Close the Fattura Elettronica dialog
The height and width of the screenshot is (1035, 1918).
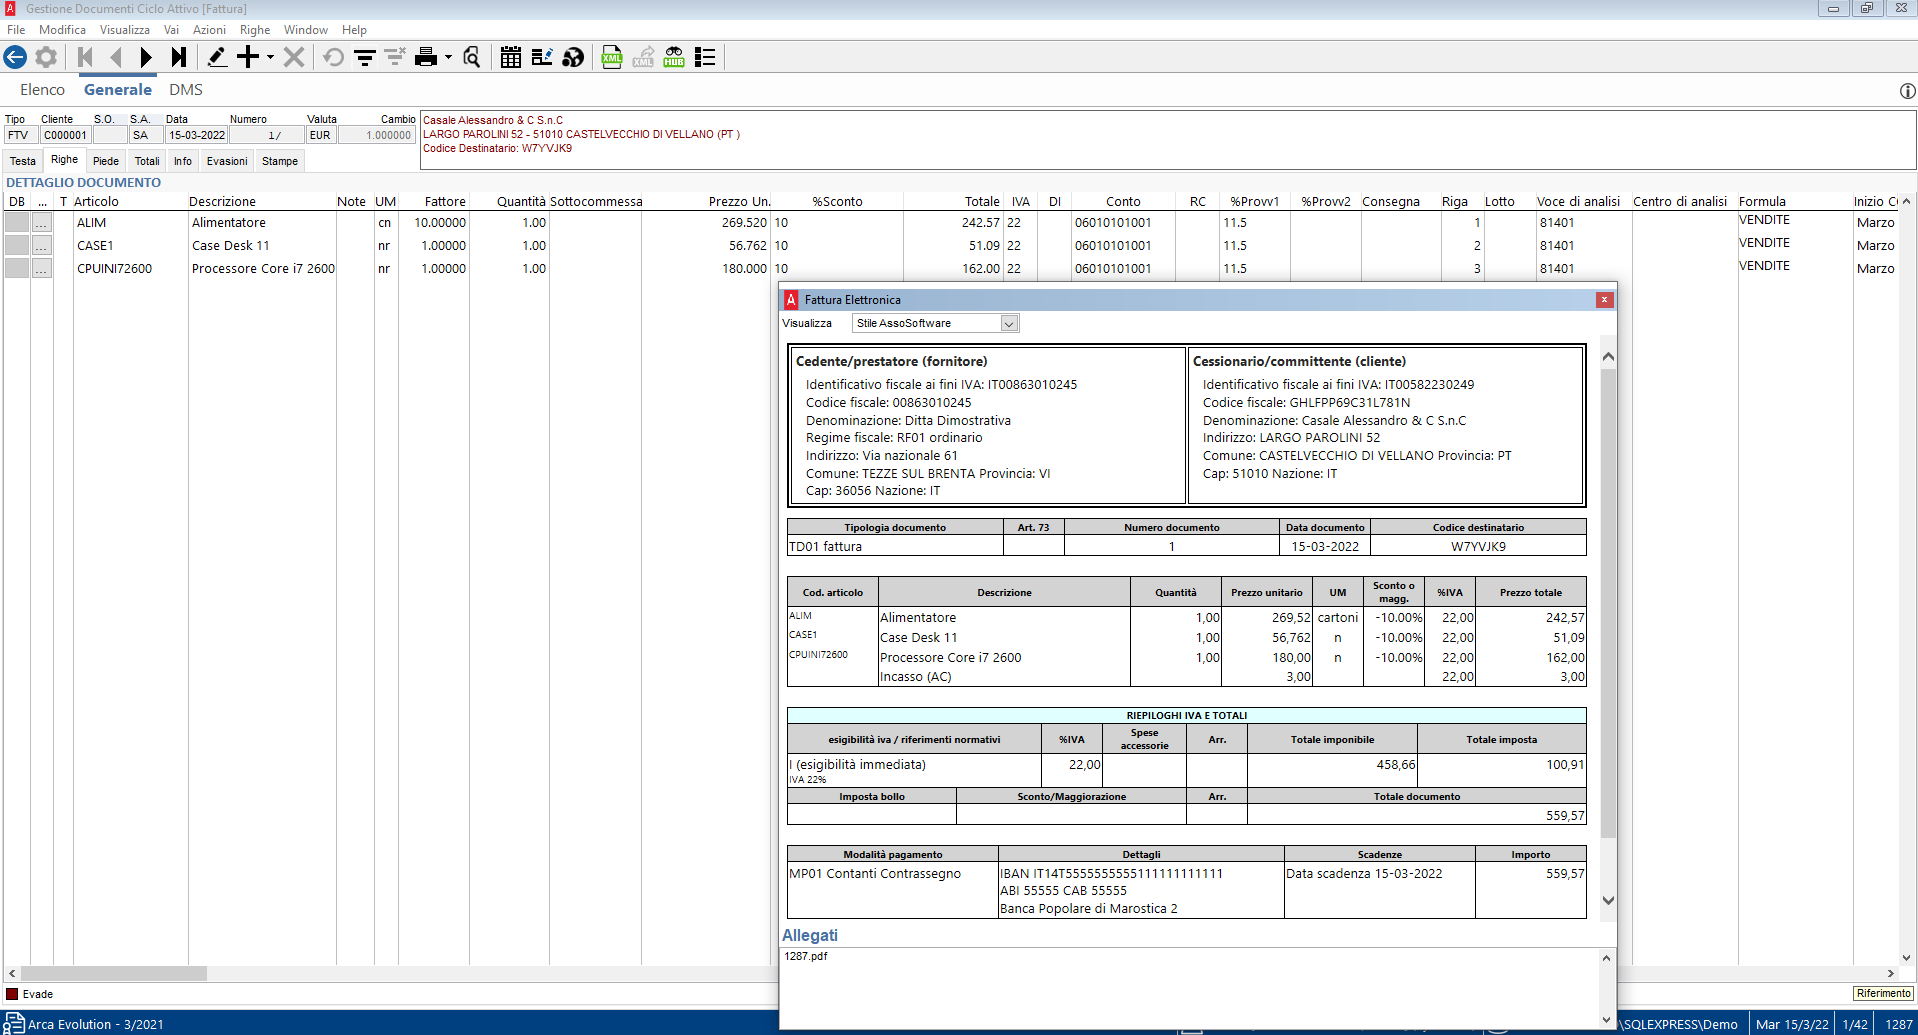[x=1604, y=299]
